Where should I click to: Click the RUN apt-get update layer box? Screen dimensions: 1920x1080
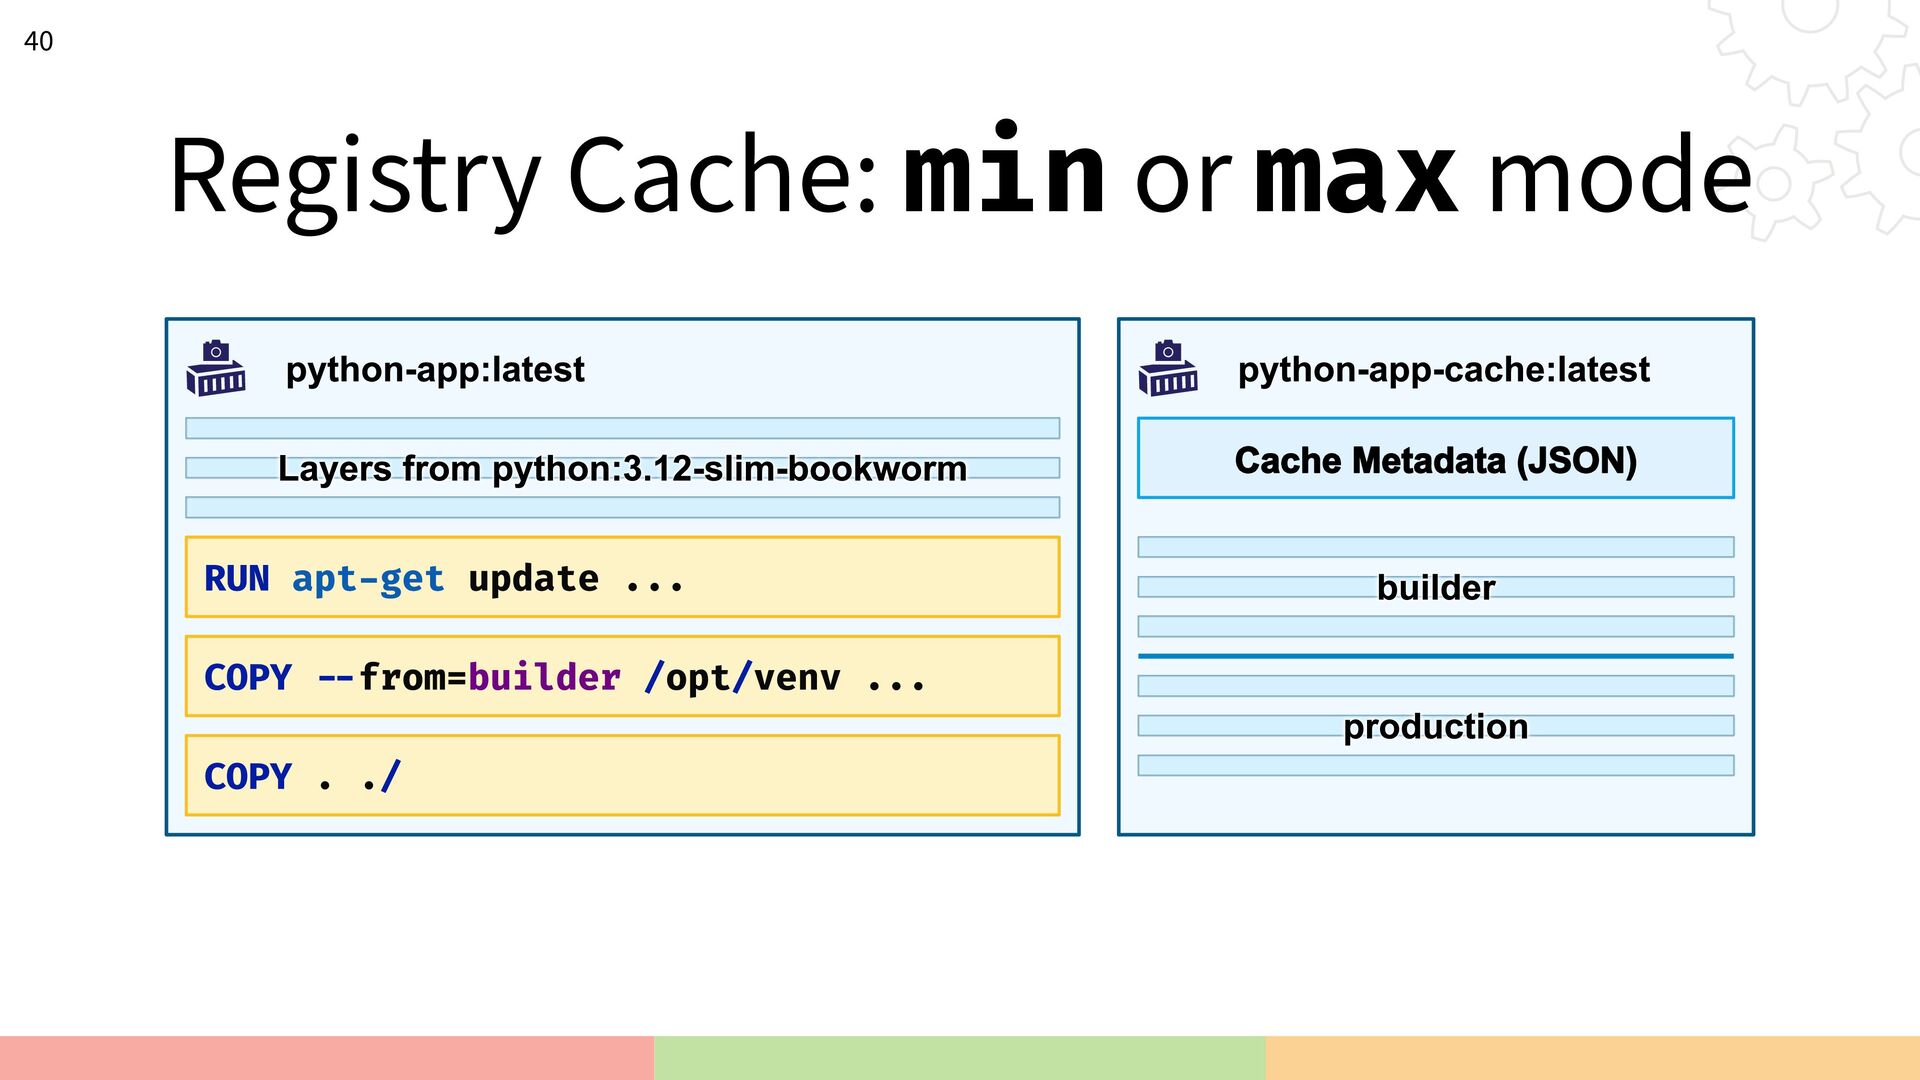622,577
